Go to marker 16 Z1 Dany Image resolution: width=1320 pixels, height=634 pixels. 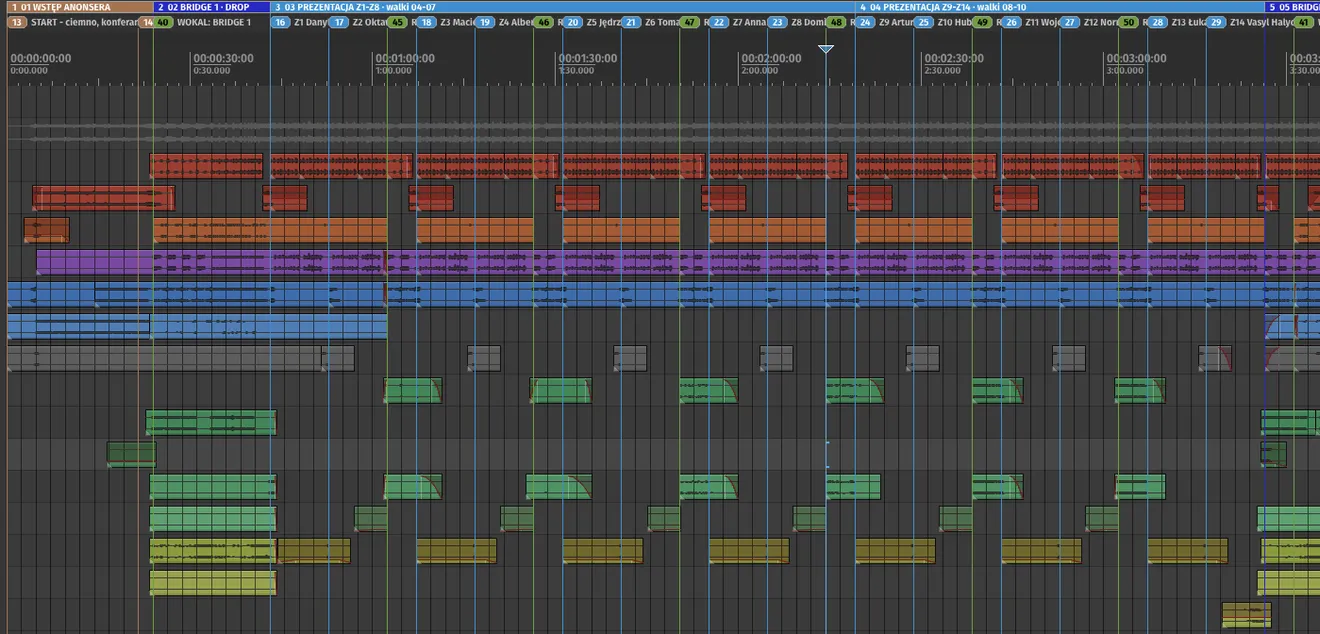pyautogui.click(x=281, y=22)
